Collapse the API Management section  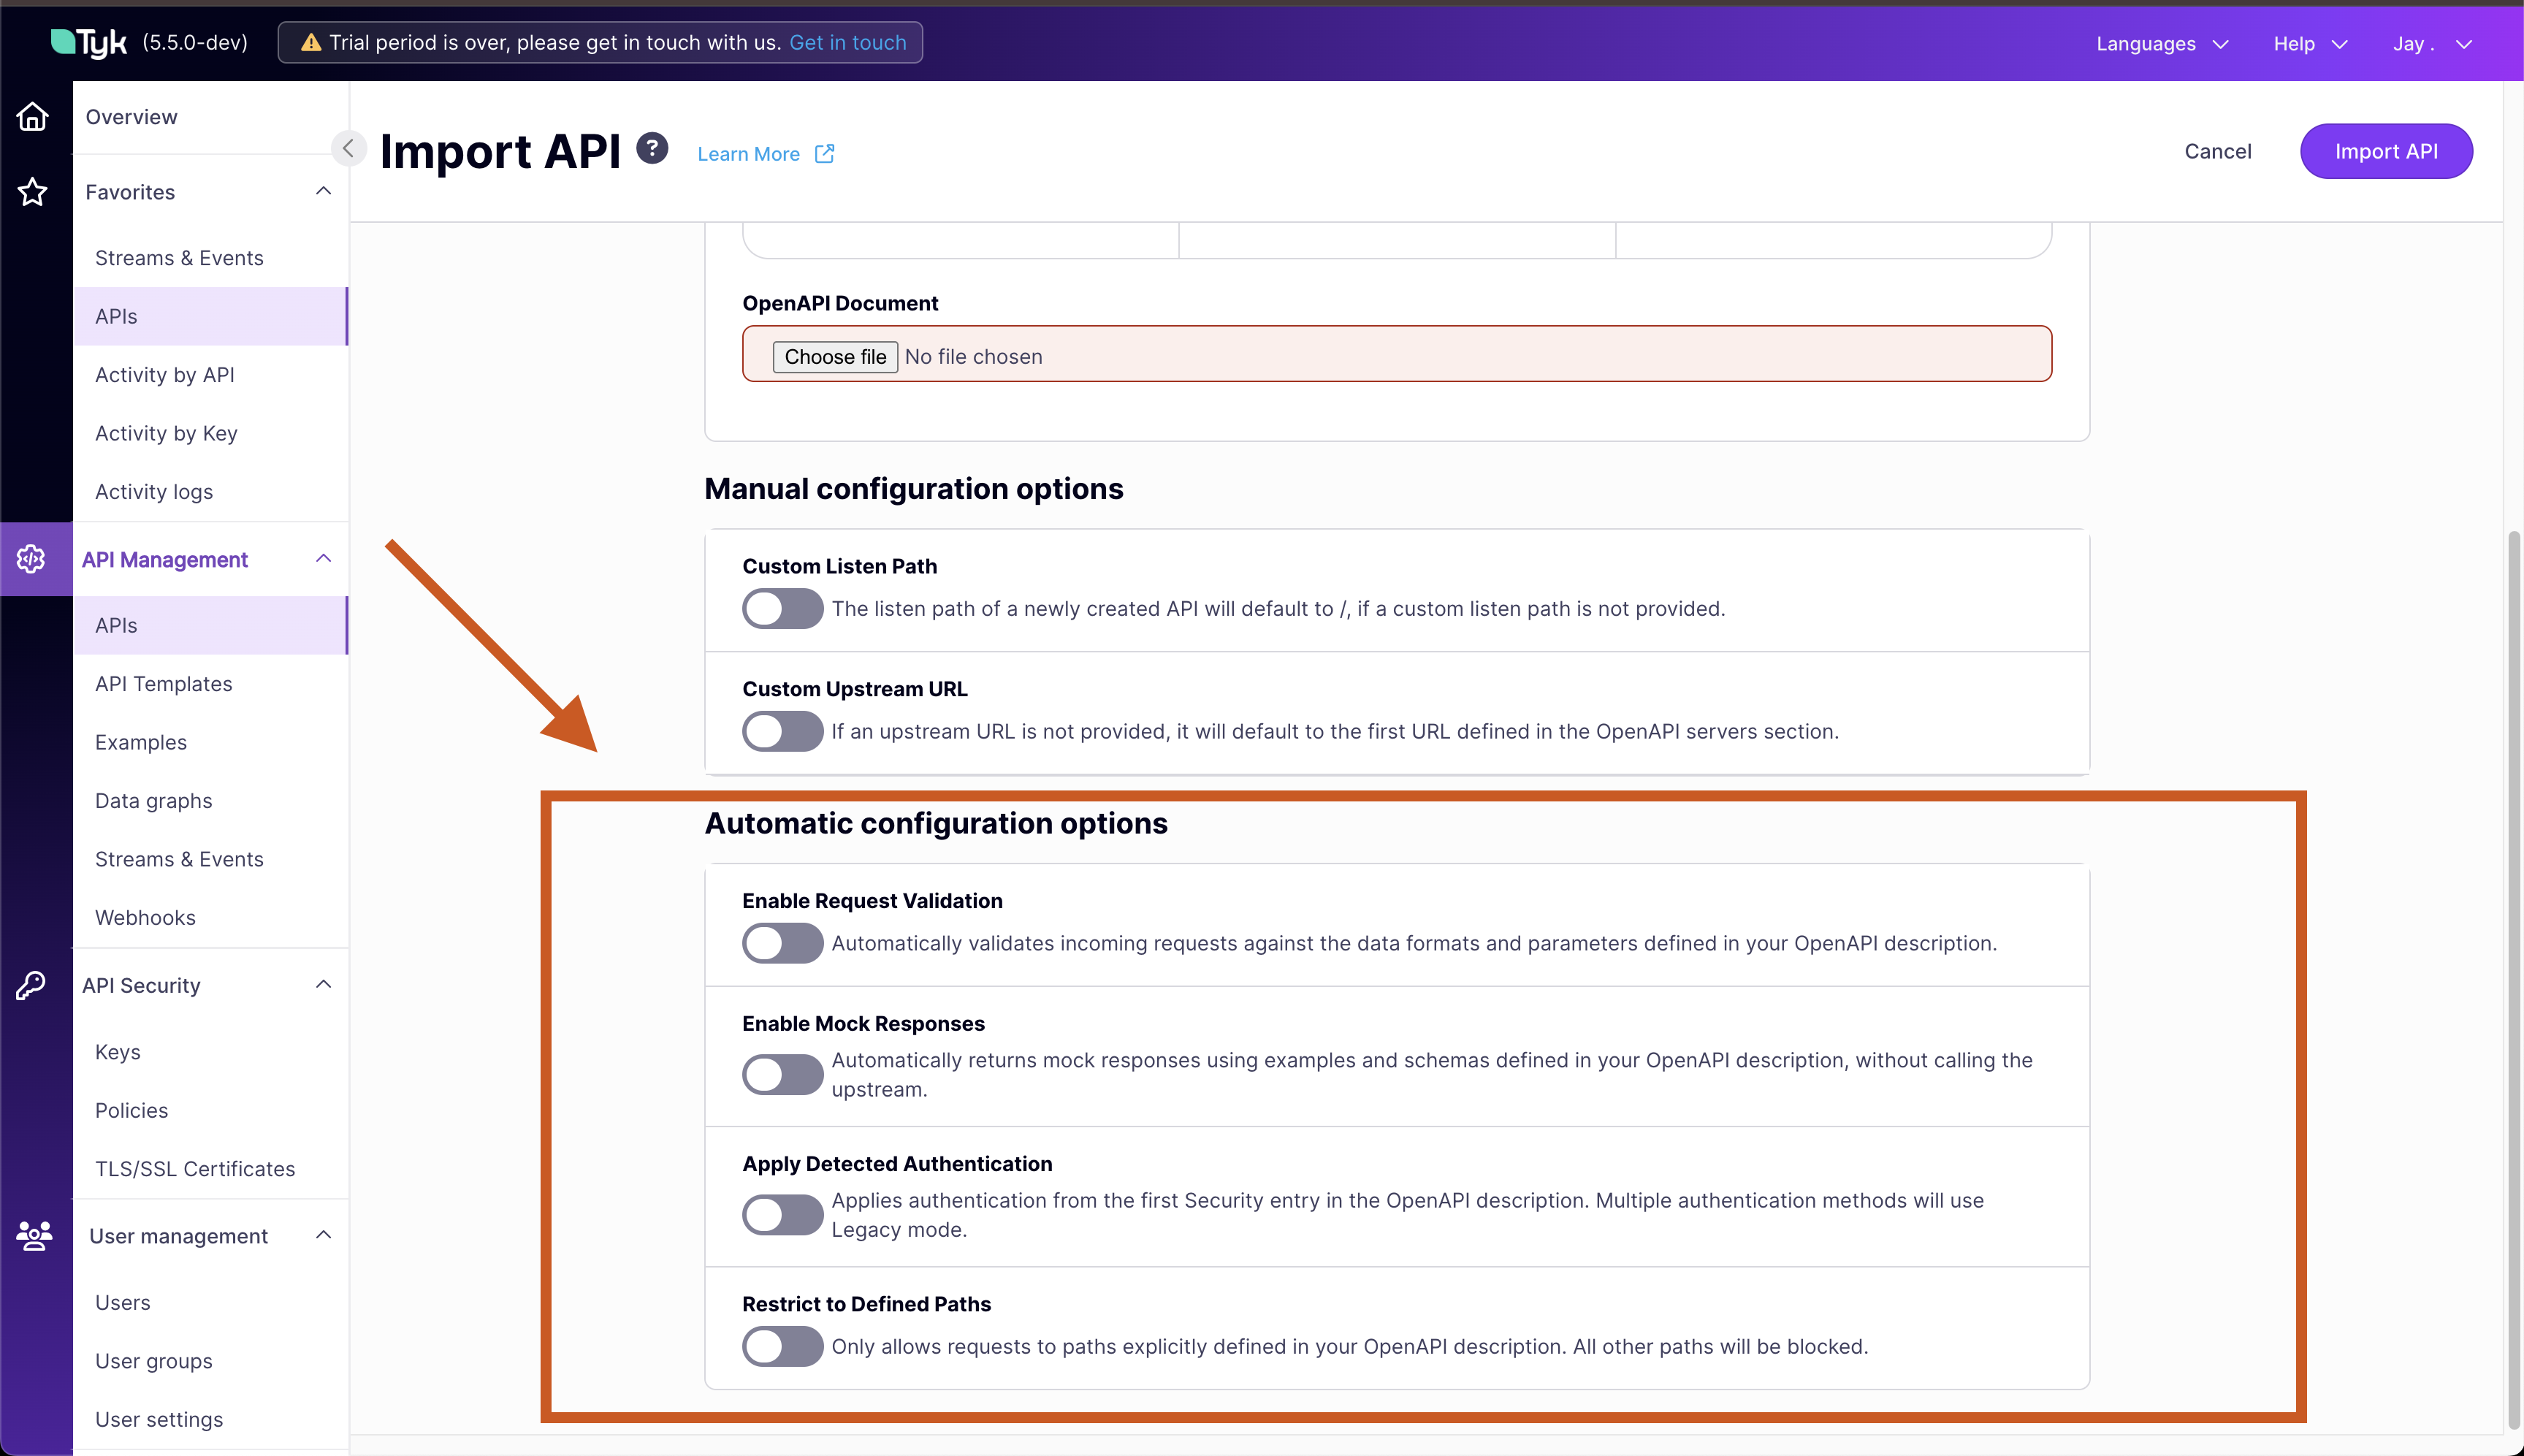coord(322,558)
